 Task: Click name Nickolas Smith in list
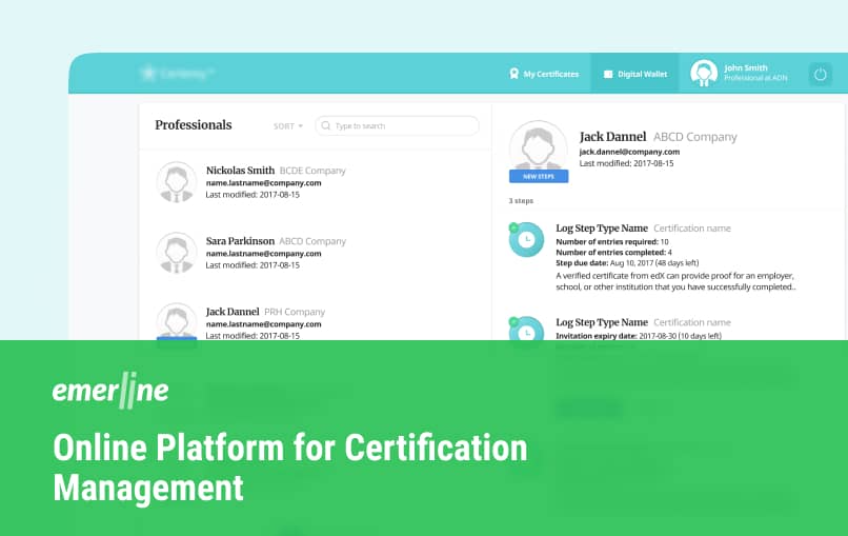point(240,170)
